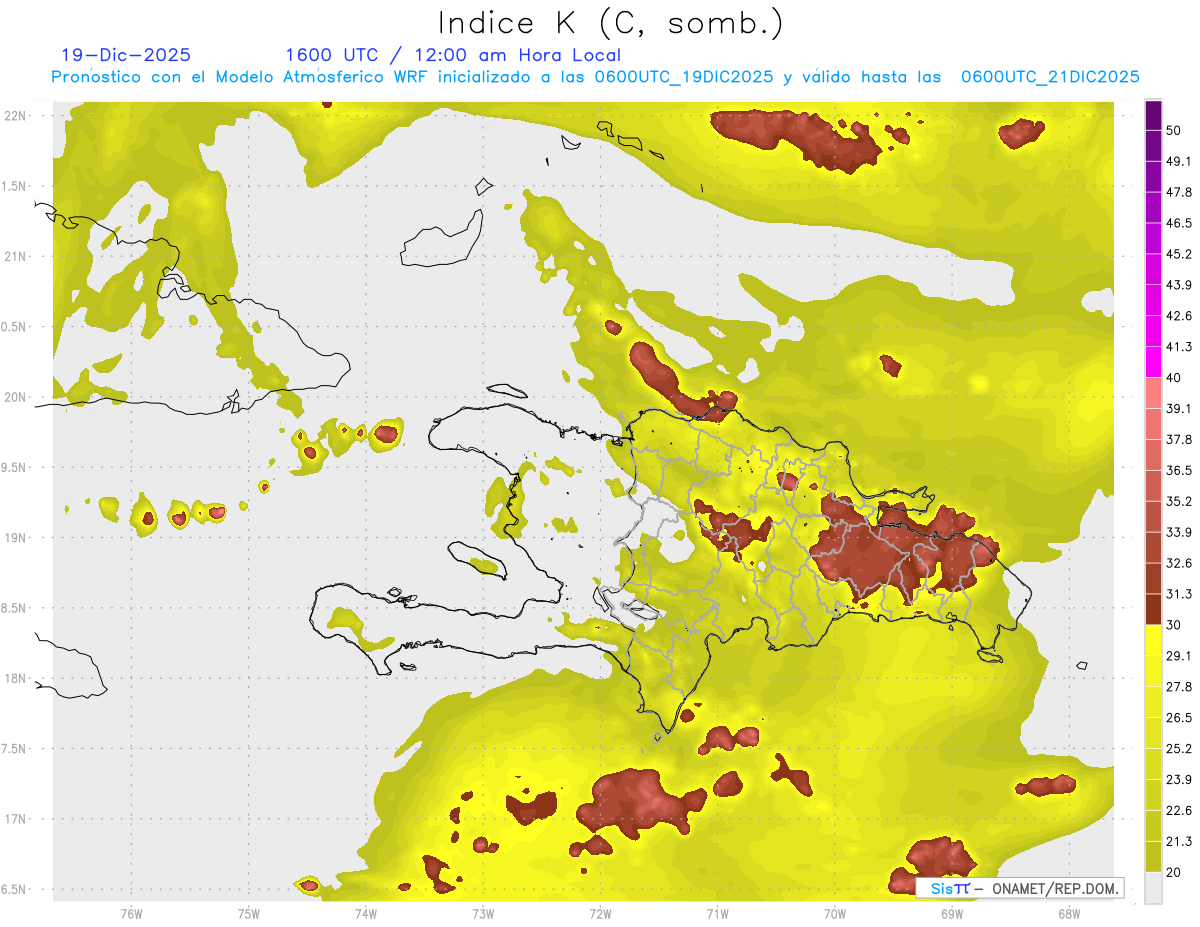The height and width of the screenshot is (927, 1200).
Task: Click the color scale value 47.8
Action: (1179, 192)
